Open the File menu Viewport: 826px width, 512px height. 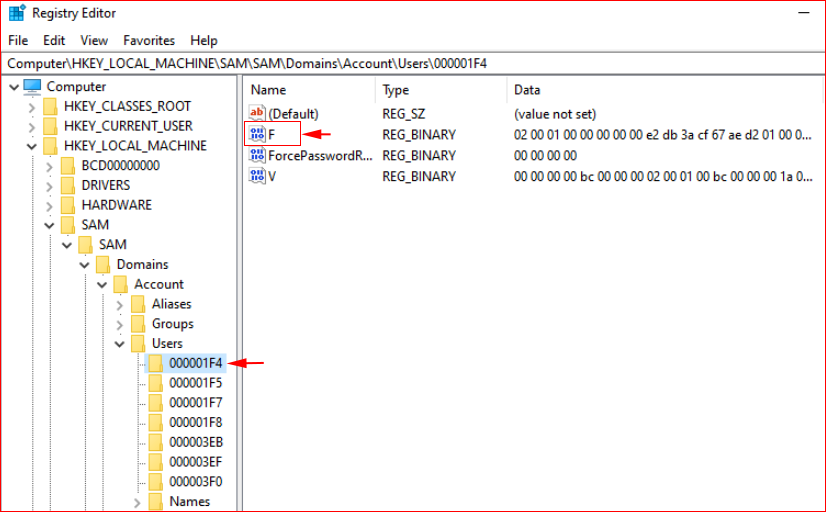pyautogui.click(x=18, y=41)
